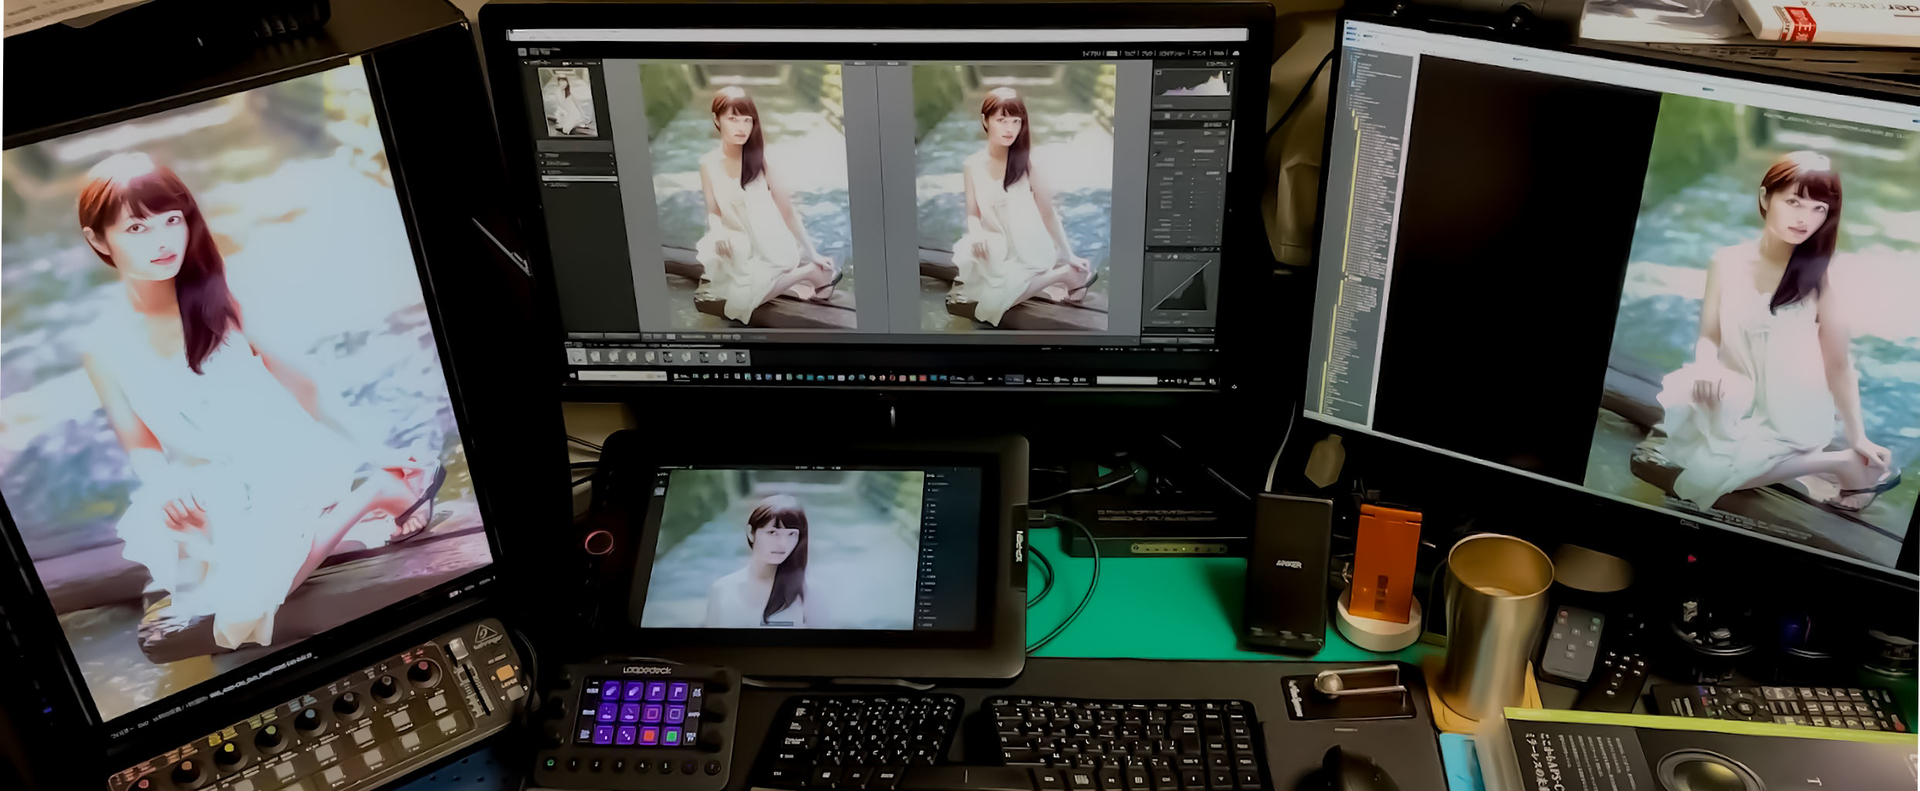
Task: Click the histogram graph in Lightroom's right panel
Action: tap(1192, 84)
